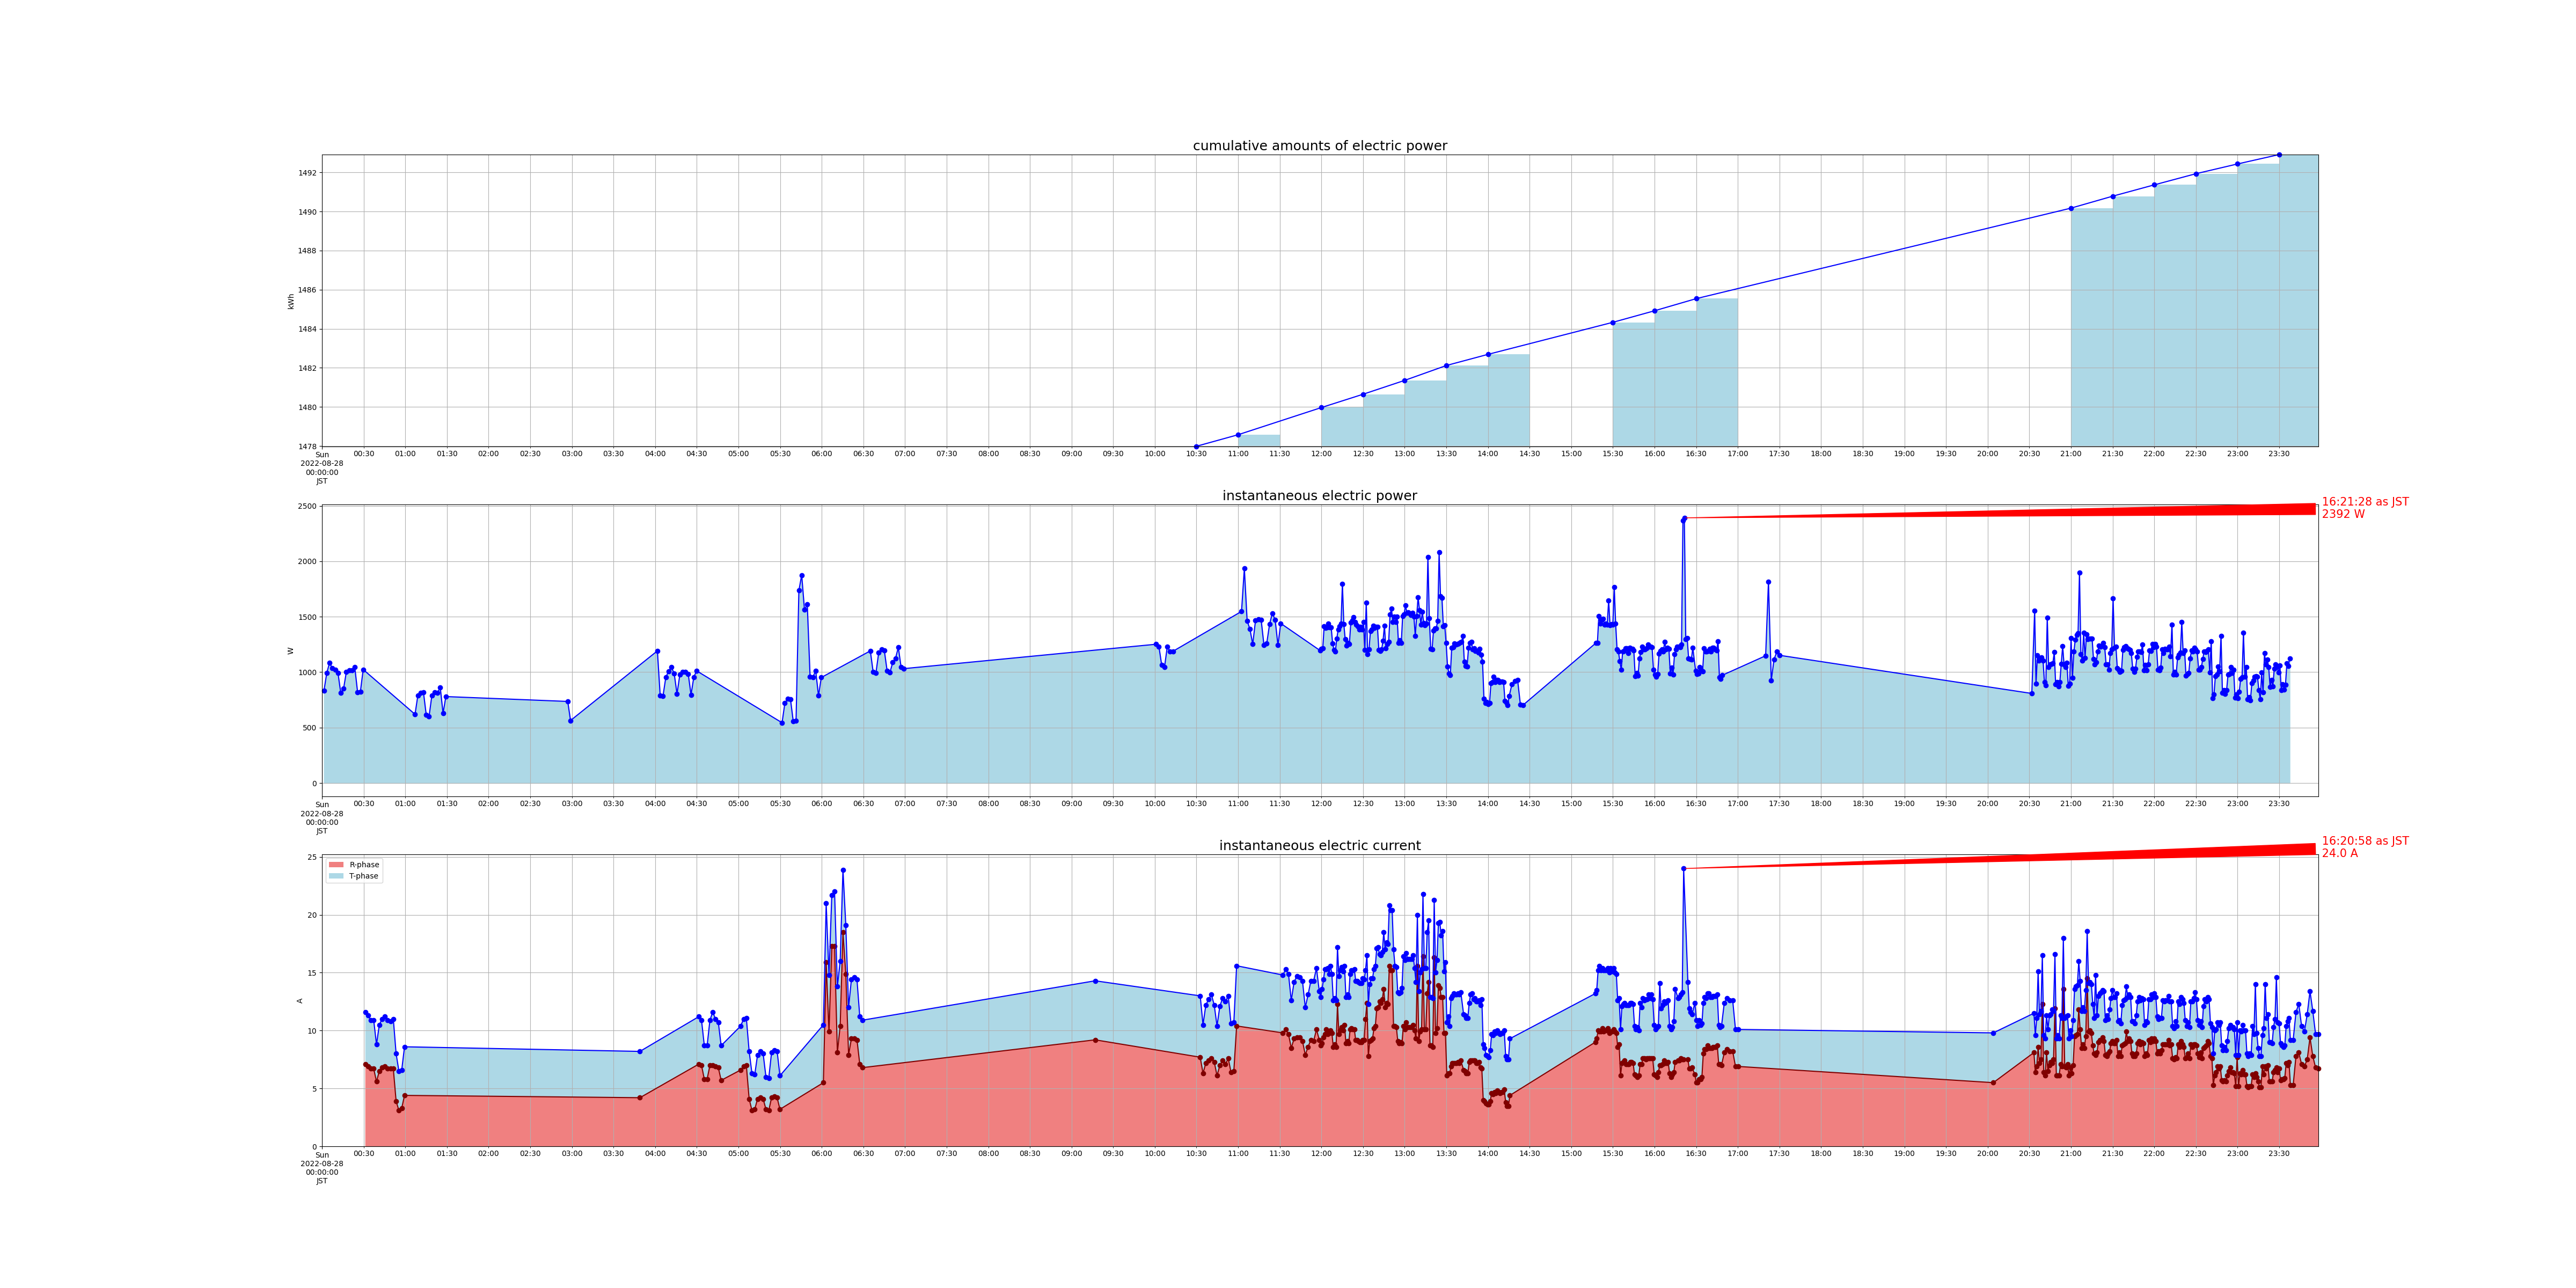
Task: Click the "A" y-axis label of current chart
Action: point(299,1001)
